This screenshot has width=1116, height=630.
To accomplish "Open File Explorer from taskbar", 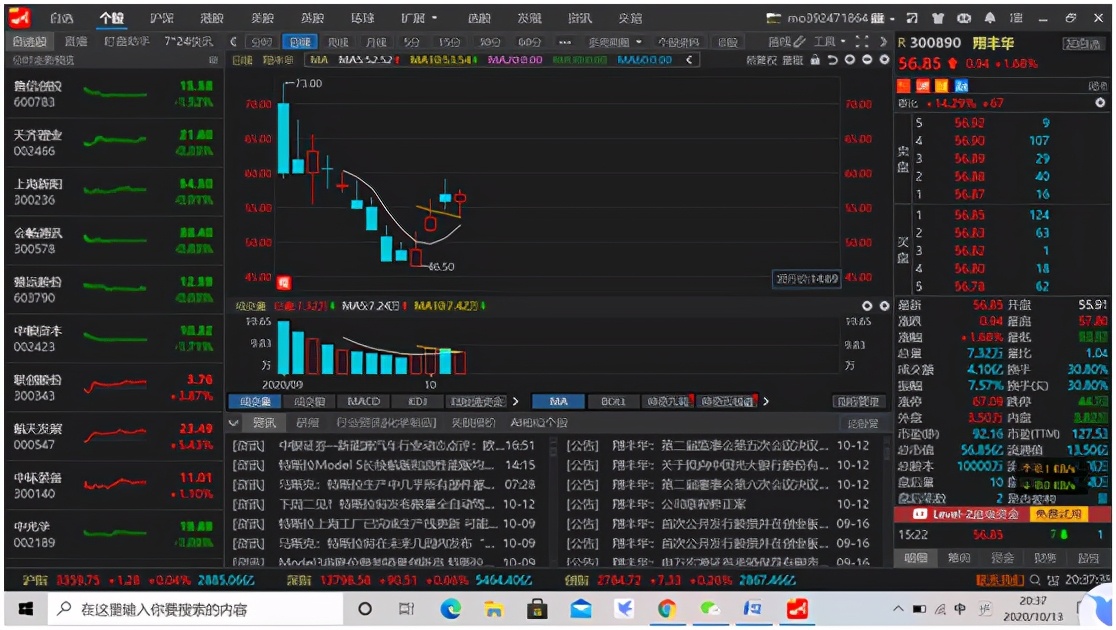I will click(493, 609).
